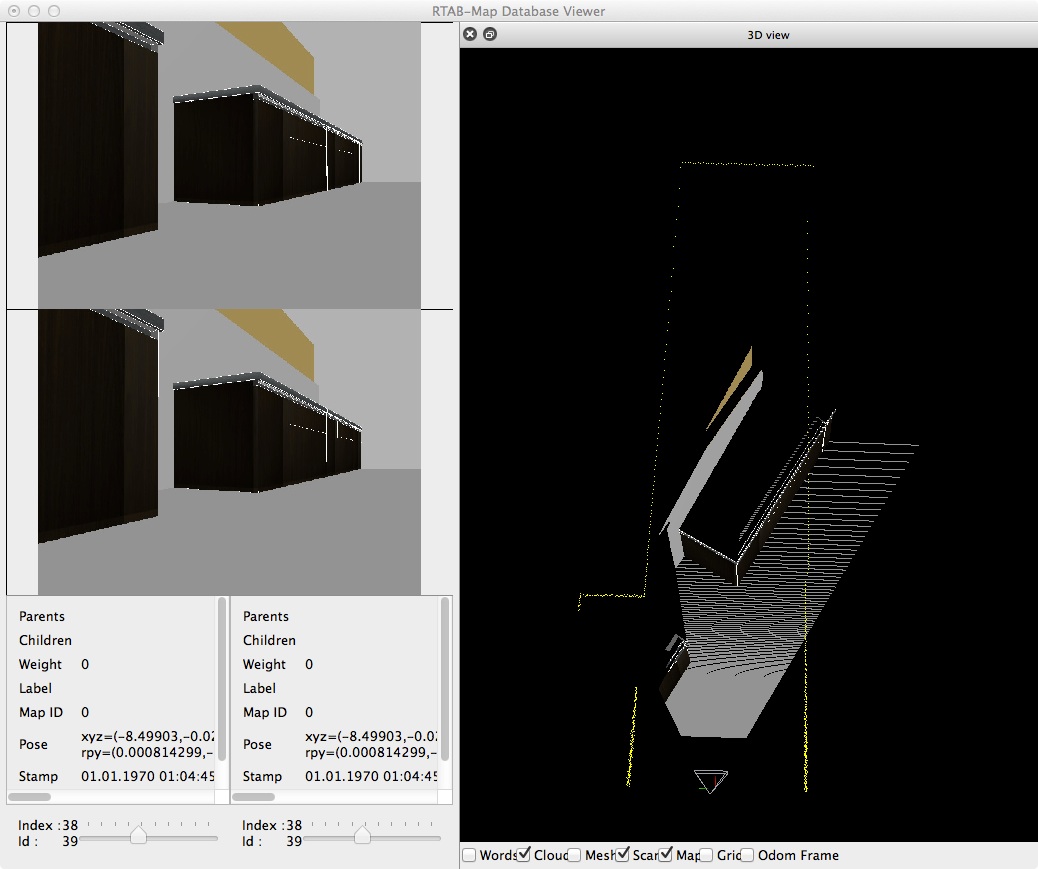Minimize the RTAB-Map Database Viewer window

34,11
